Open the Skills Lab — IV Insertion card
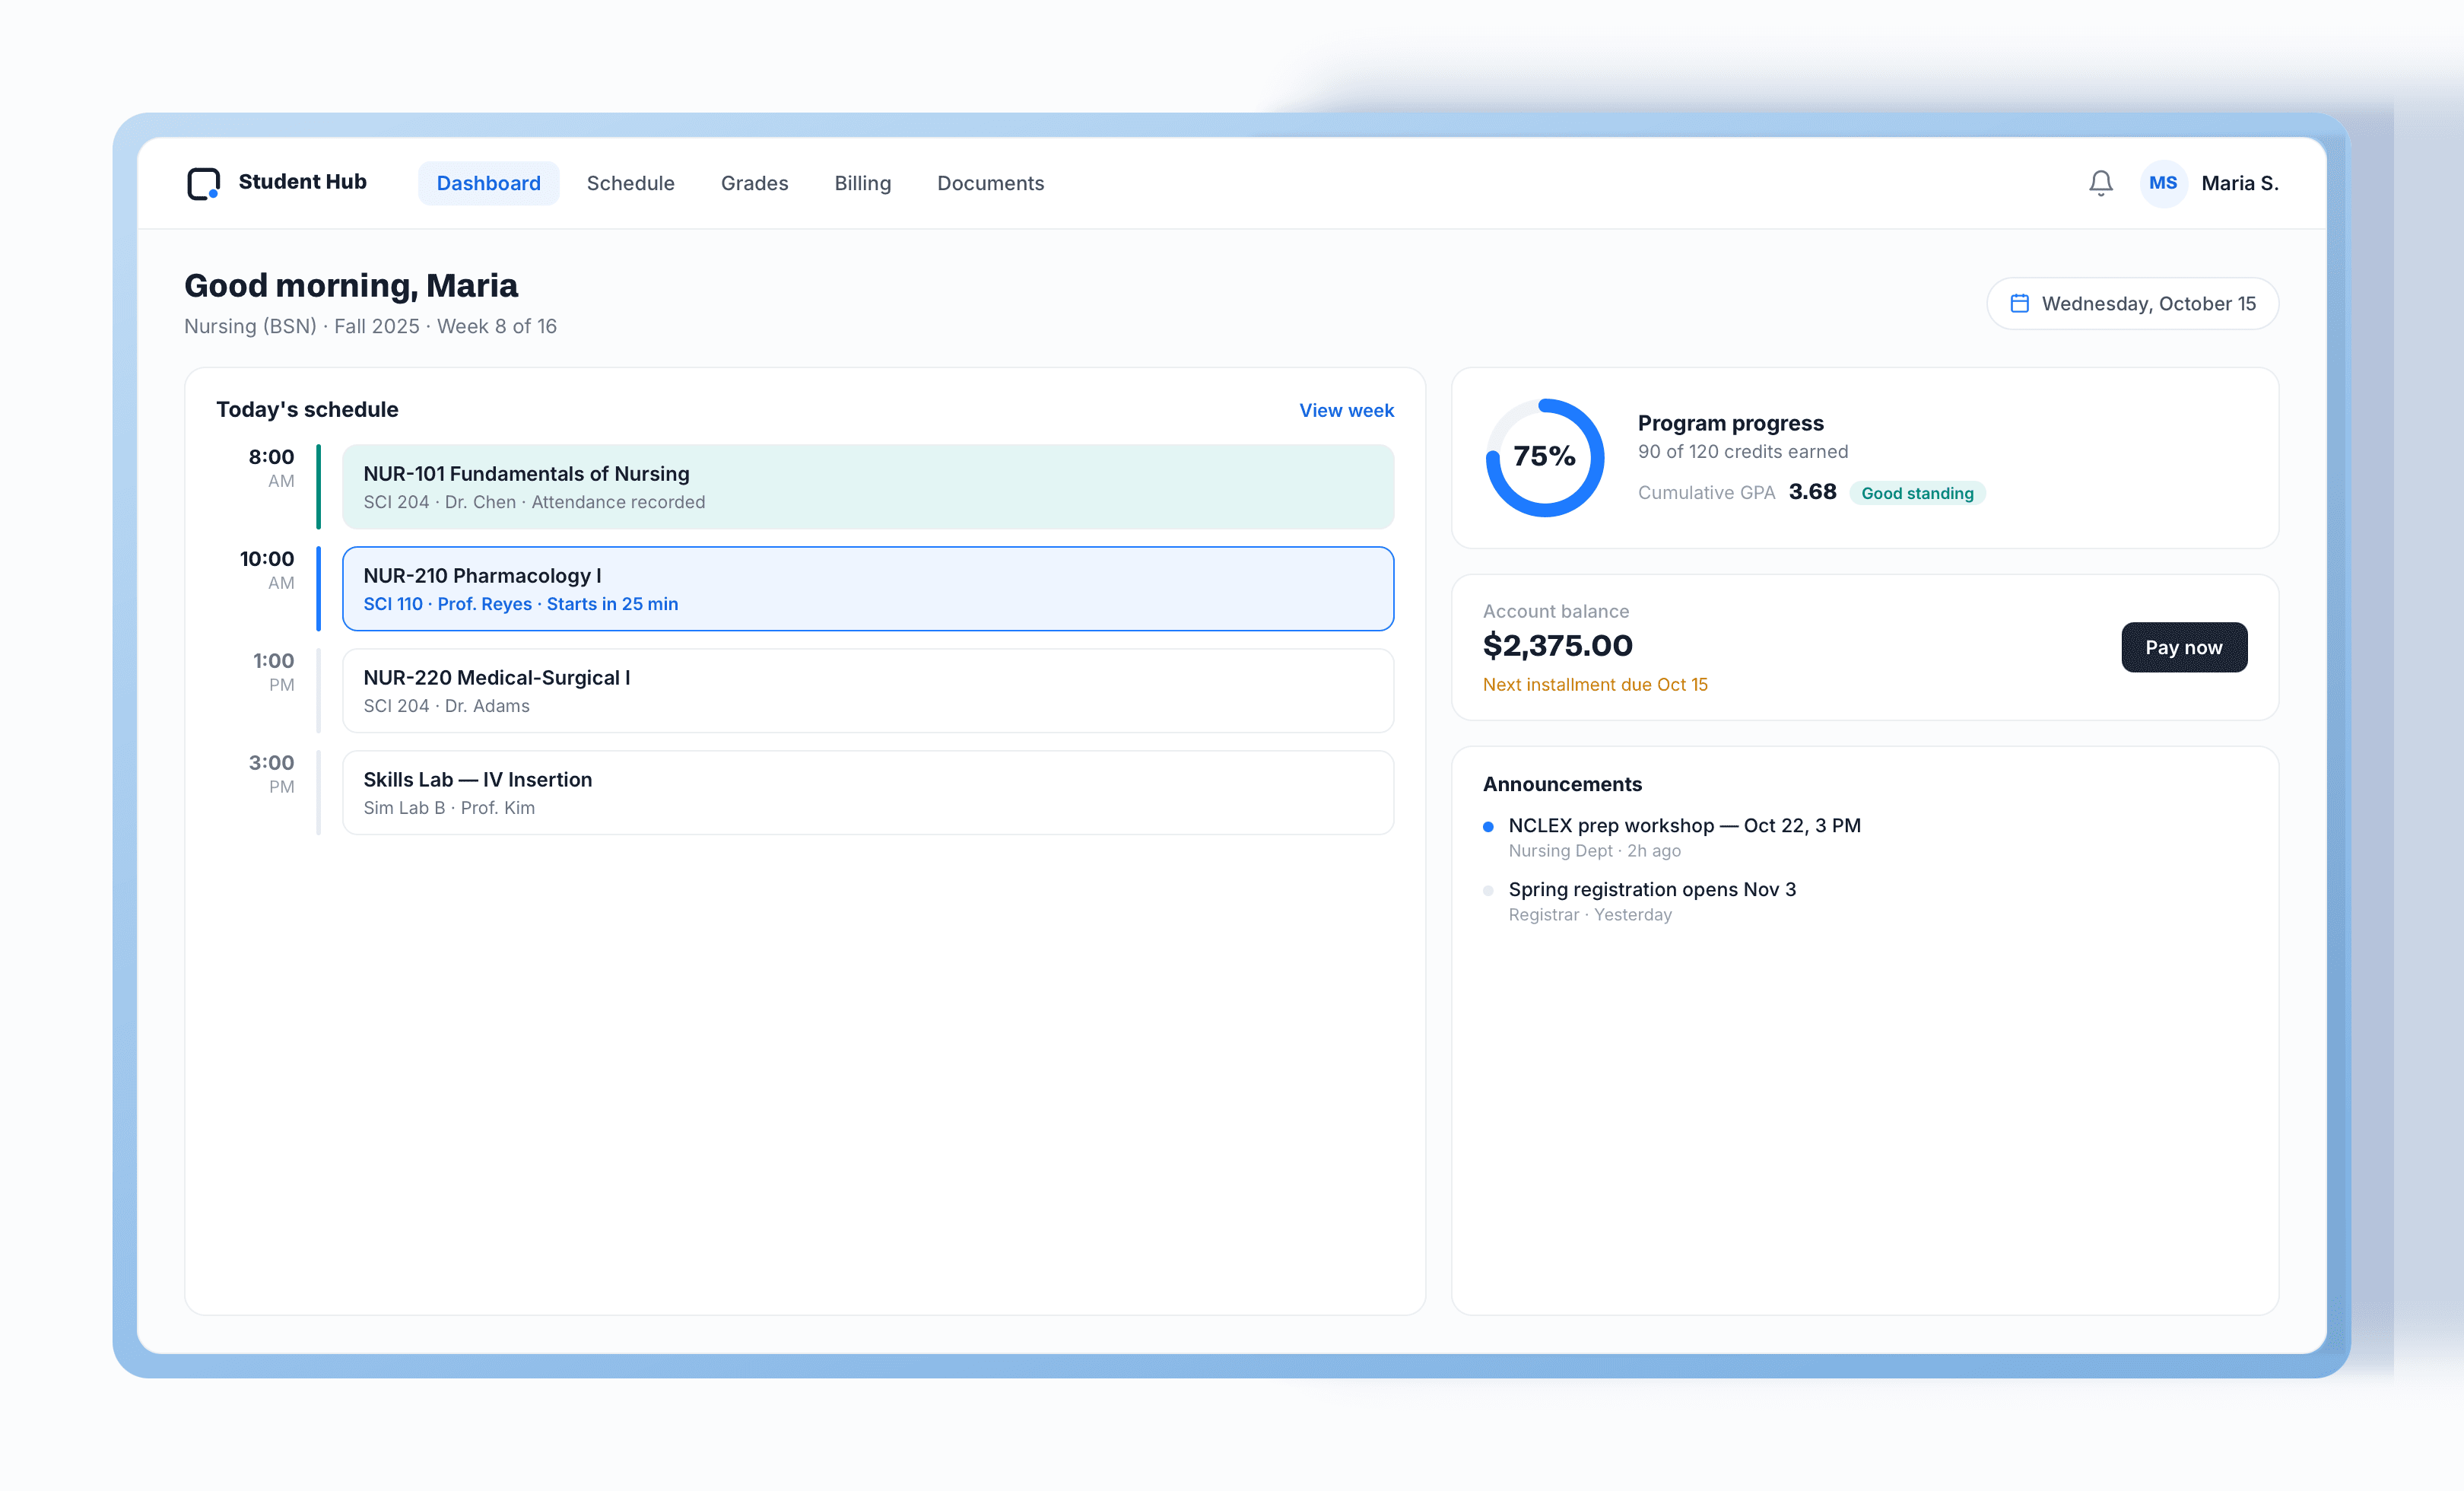 click(868, 793)
